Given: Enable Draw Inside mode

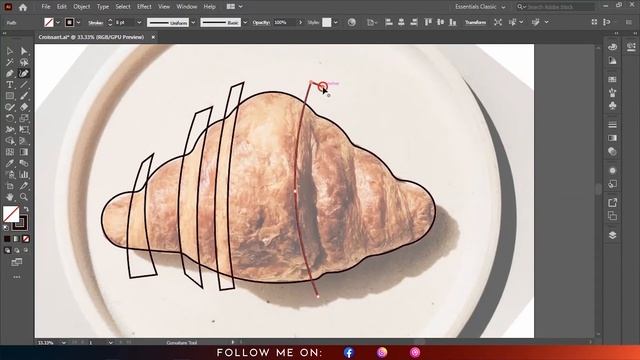Looking at the screenshot, I should [x=26, y=250].
